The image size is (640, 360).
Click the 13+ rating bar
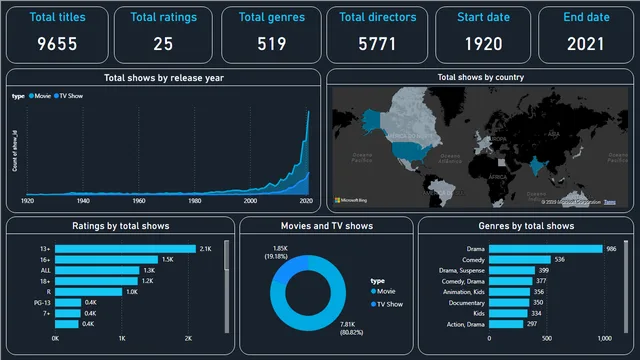click(125, 249)
